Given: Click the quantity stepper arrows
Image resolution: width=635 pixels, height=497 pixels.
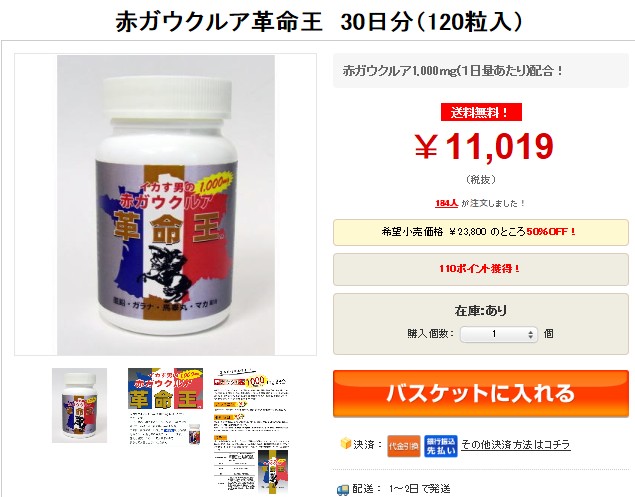Looking at the screenshot, I should click(x=531, y=335).
